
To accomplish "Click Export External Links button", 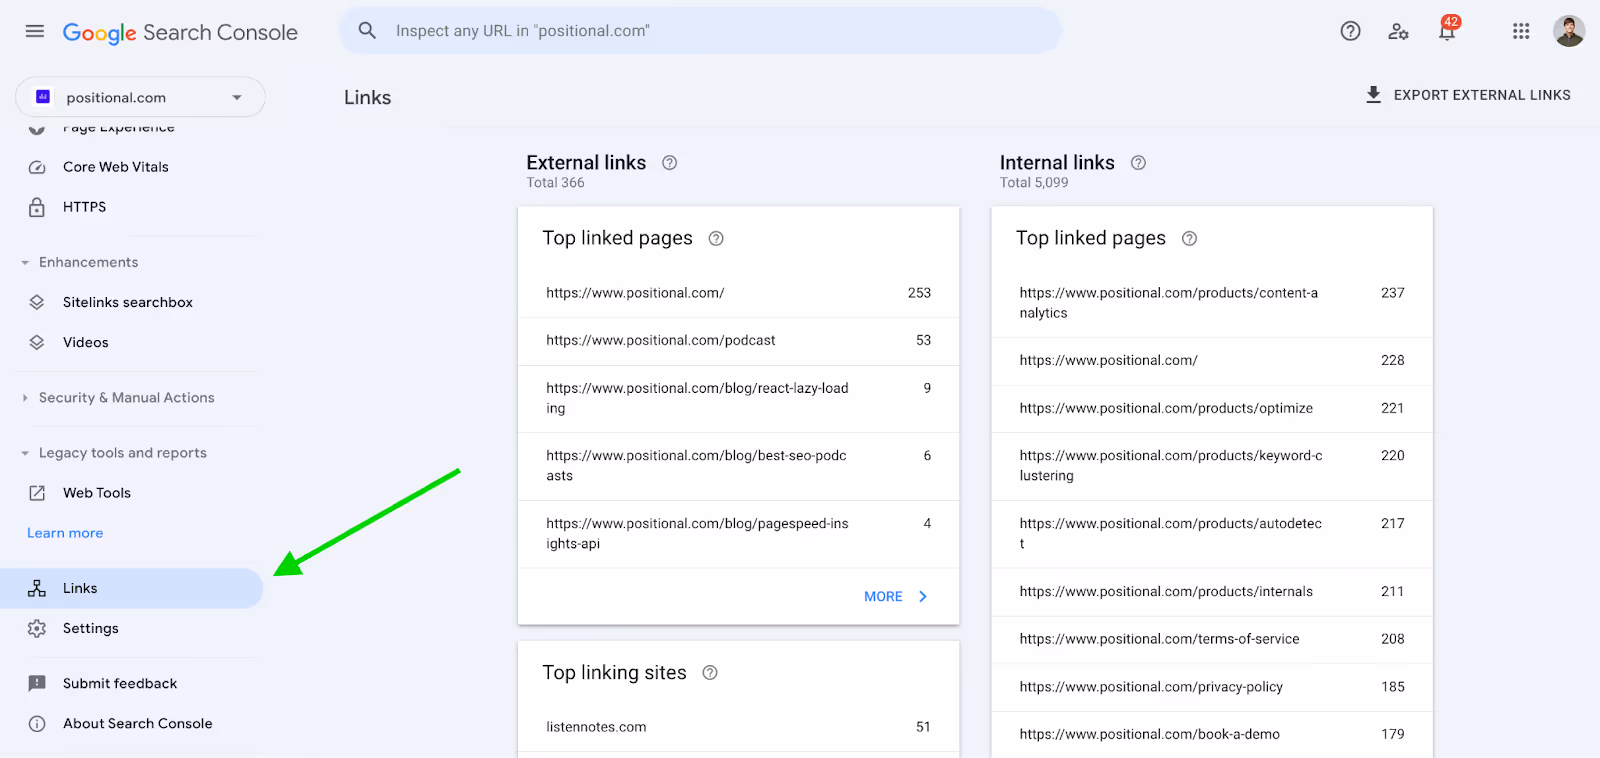I will click(1468, 95).
